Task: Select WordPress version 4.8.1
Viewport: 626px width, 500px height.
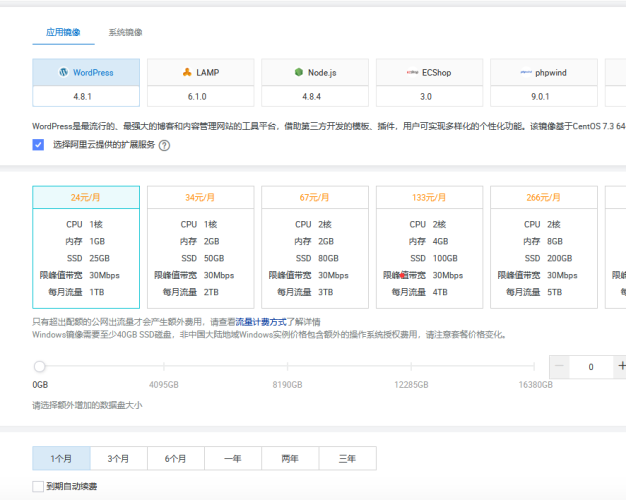Action: (86, 96)
